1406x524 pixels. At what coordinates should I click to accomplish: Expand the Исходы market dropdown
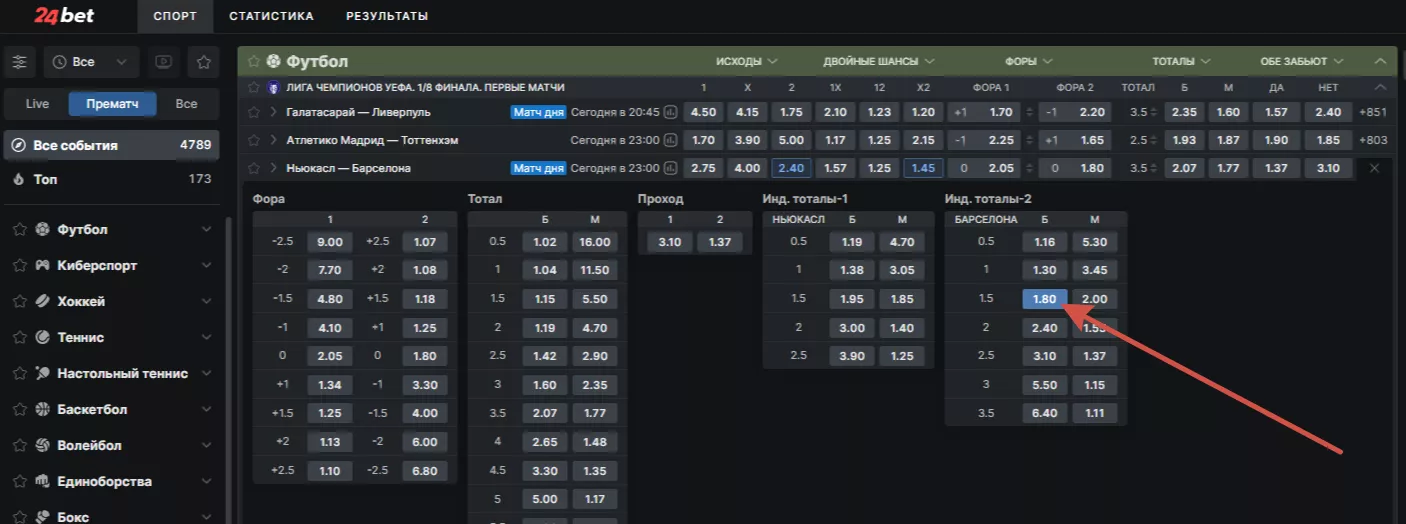coord(746,61)
